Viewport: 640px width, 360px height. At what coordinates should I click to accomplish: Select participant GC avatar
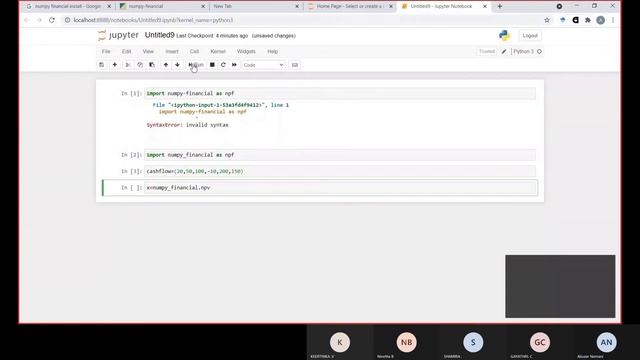pyautogui.click(x=540, y=342)
